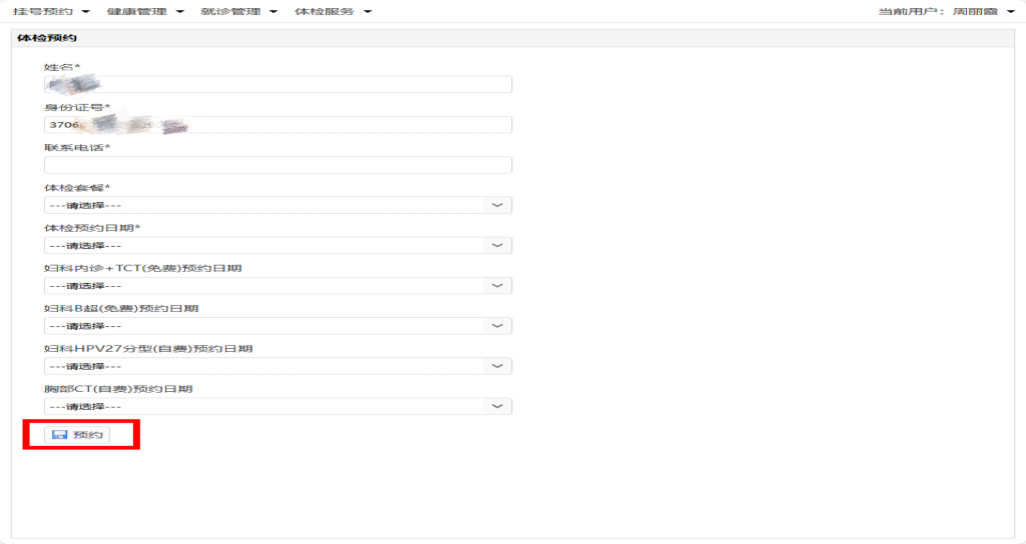Click the down caret beside 挂号预约

(x=85, y=12)
